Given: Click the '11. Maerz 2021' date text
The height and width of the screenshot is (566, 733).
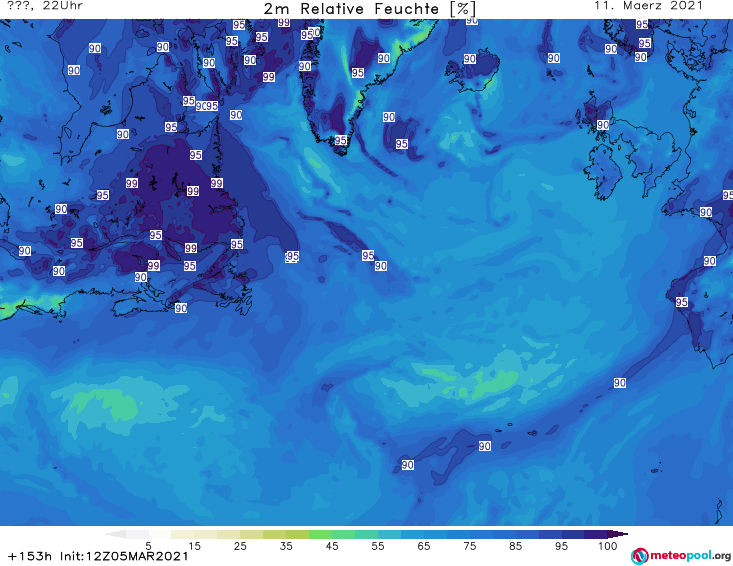Looking at the screenshot, I should coord(648,6).
